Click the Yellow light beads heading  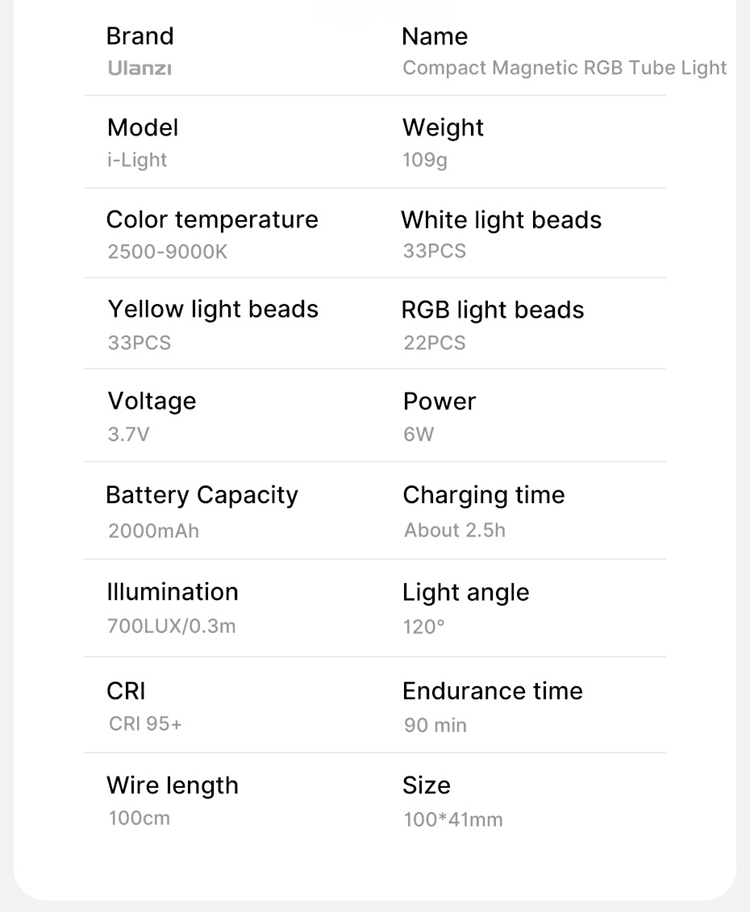pyautogui.click(x=213, y=310)
